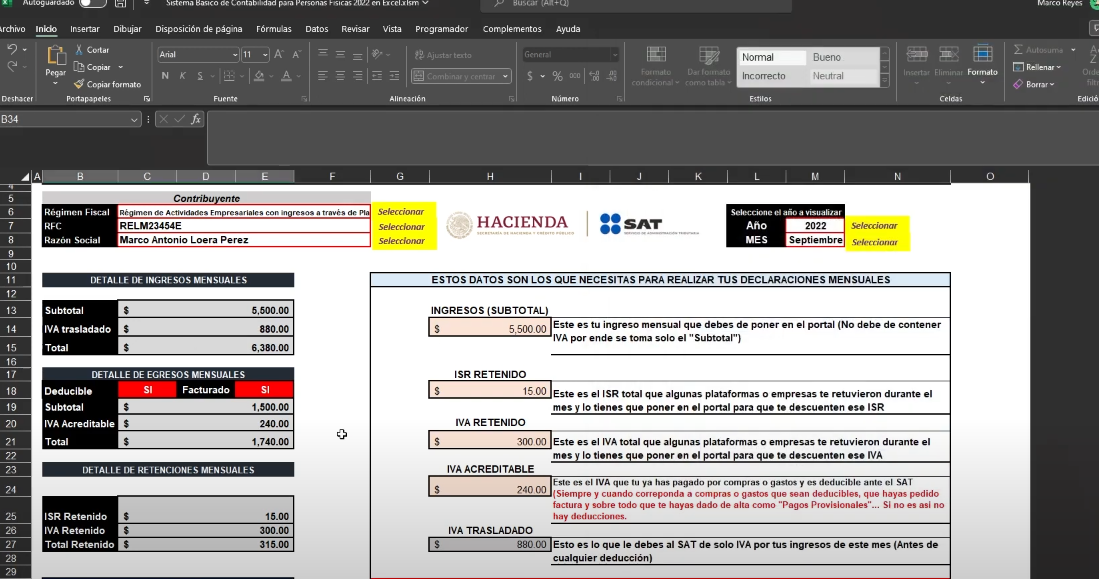Select the Septiembre month cell
This screenshot has height=579, width=1099.
[815, 240]
